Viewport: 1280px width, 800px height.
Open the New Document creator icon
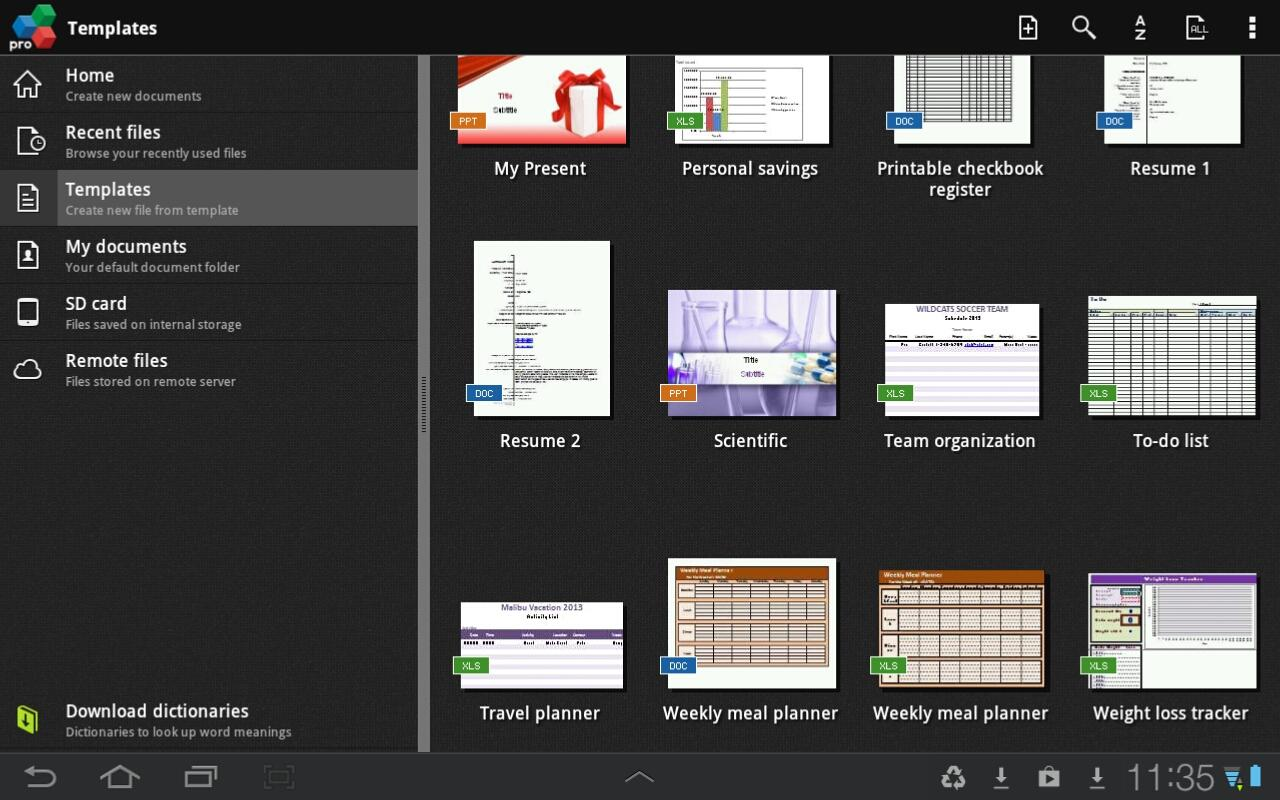pyautogui.click(x=1027, y=27)
